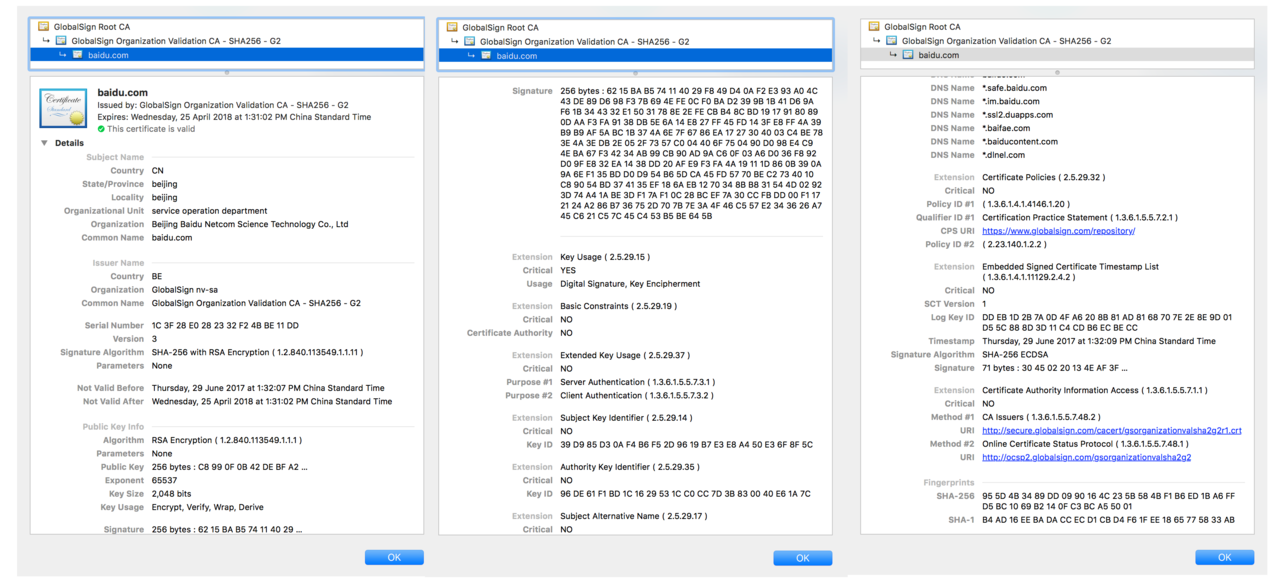Click Not Valid Before date 'Thursday, 29 June 2017'

click(268, 388)
